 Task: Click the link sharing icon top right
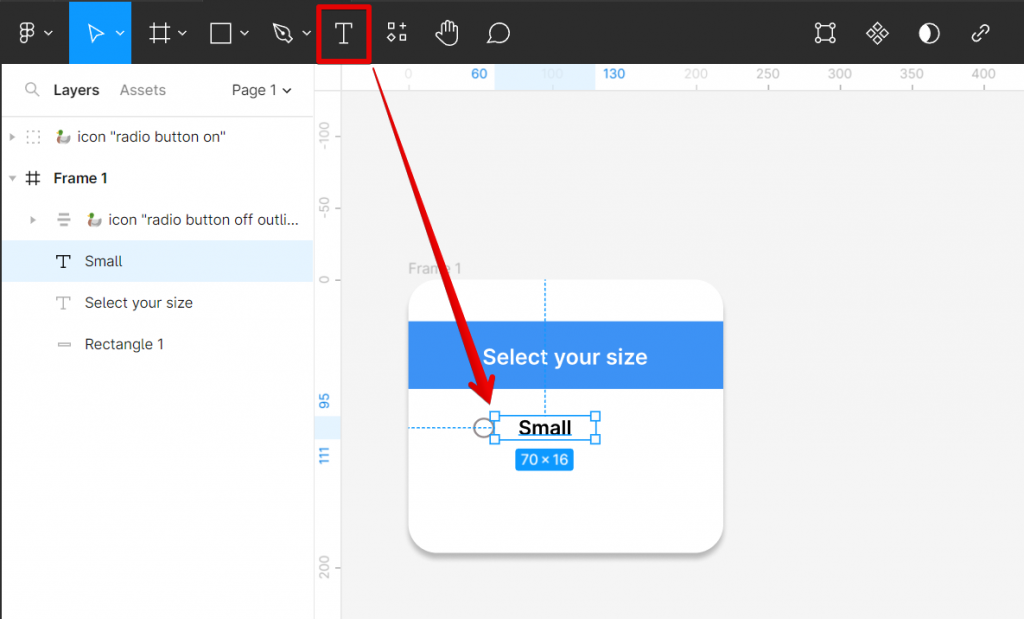pos(980,33)
